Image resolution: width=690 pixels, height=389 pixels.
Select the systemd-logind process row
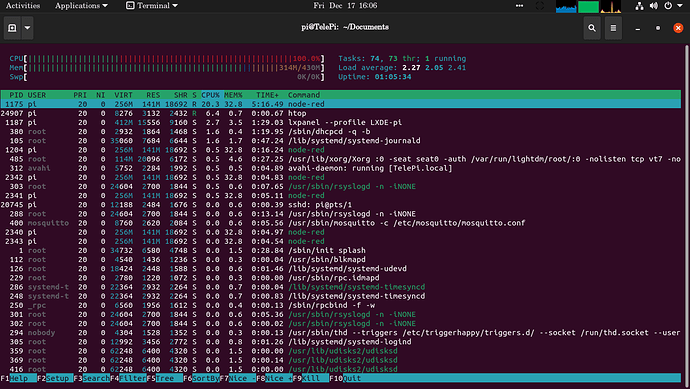(341, 342)
